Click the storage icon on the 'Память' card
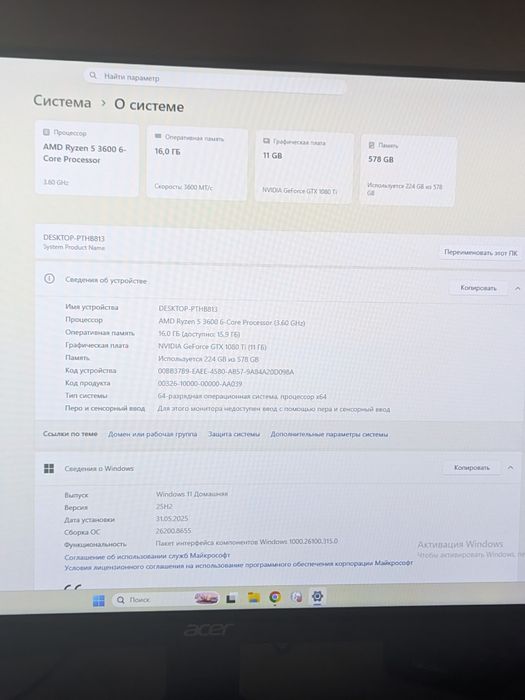The image size is (525, 700). 371,145
